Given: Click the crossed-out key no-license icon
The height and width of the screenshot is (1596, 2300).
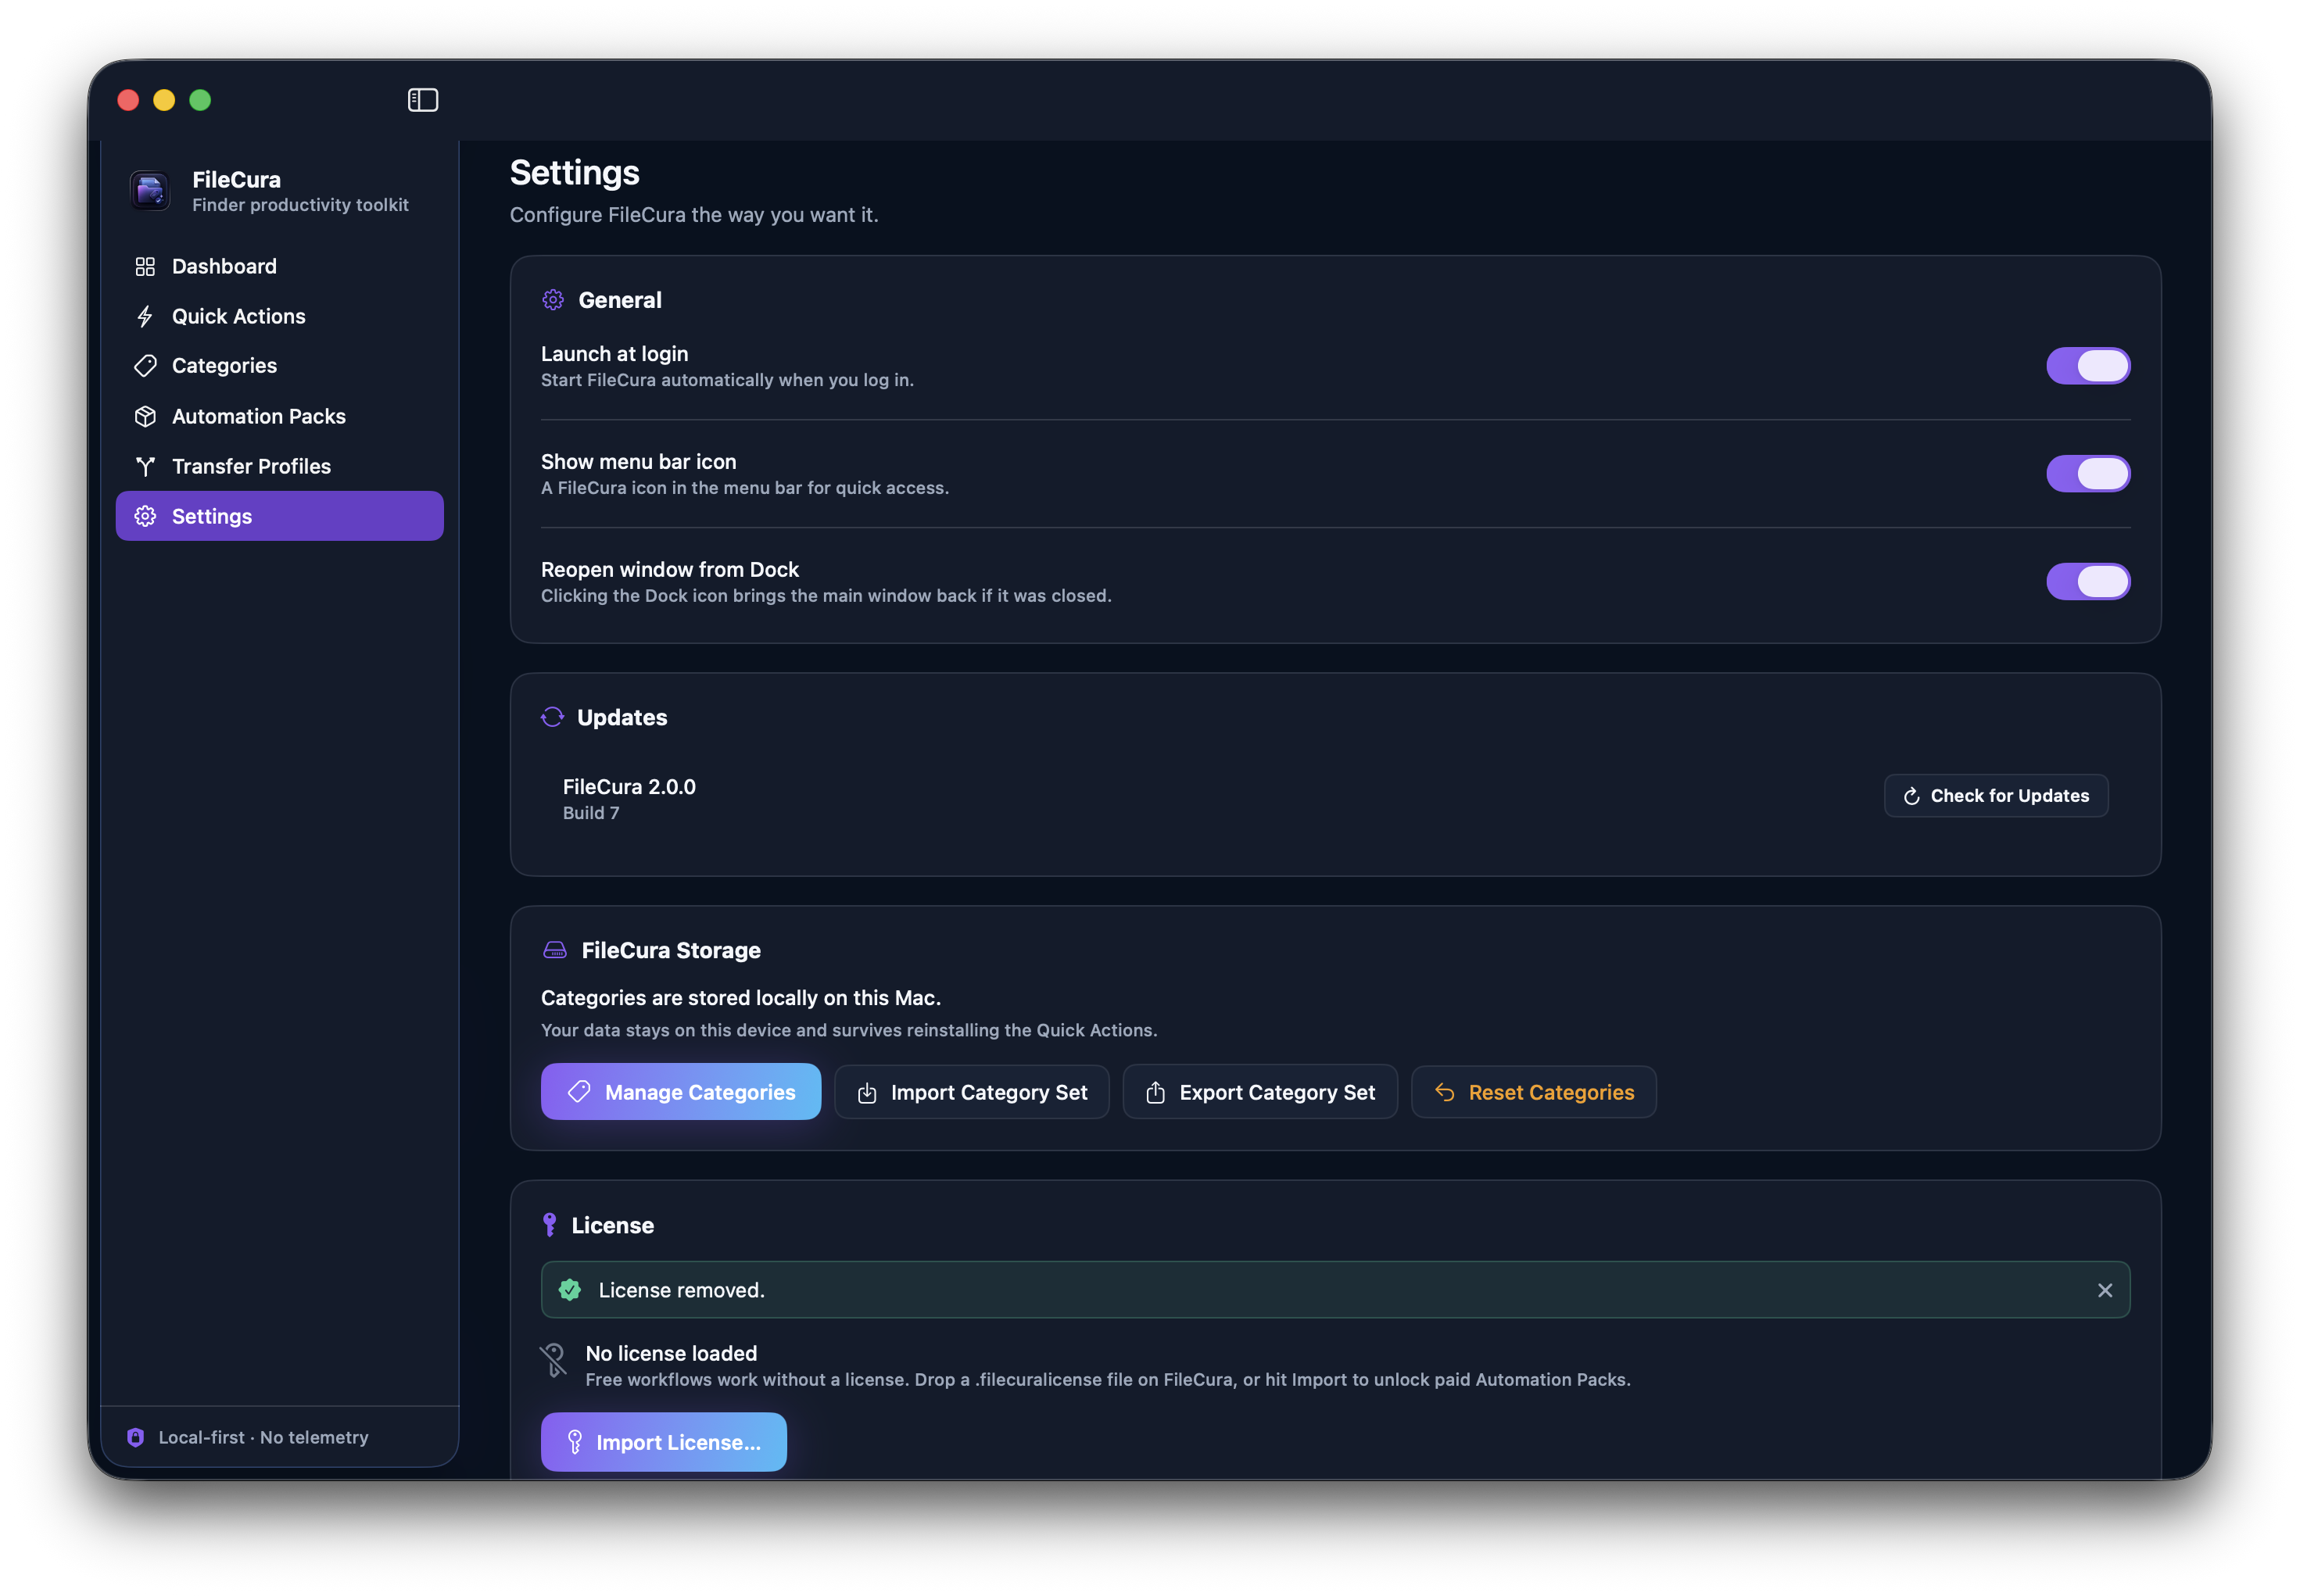Looking at the screenshot, I should [x=553, y=1360].
